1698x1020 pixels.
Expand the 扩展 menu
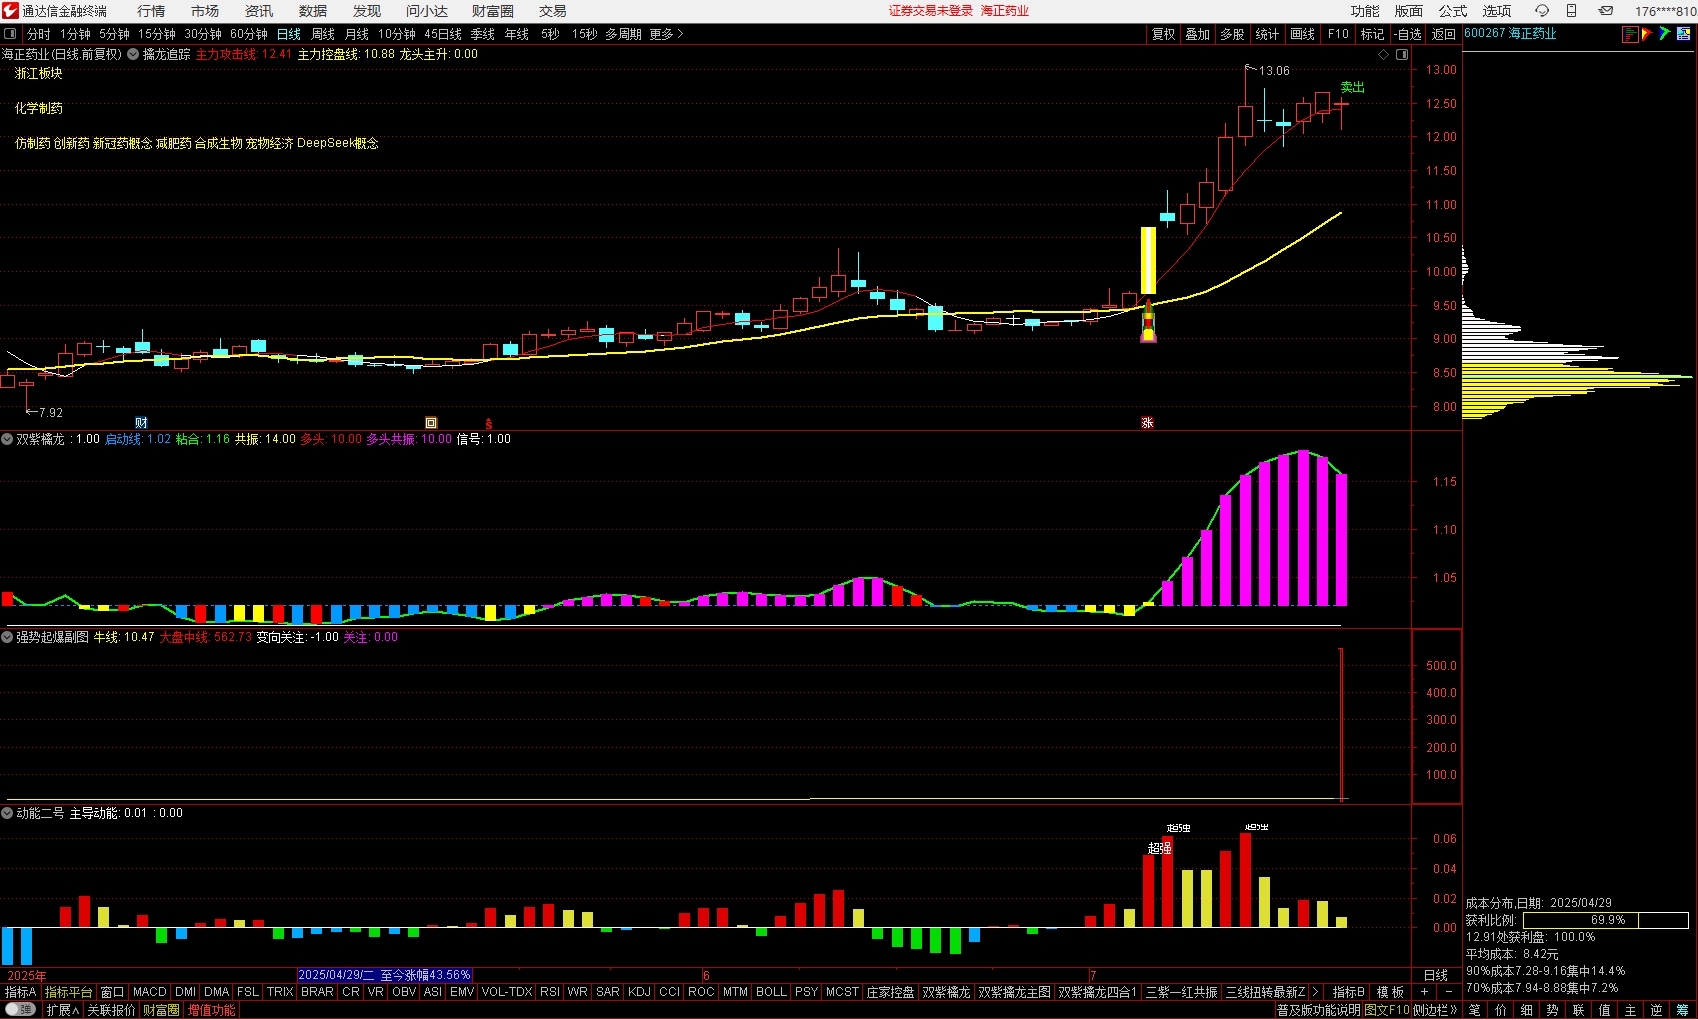click(62, 1010)
